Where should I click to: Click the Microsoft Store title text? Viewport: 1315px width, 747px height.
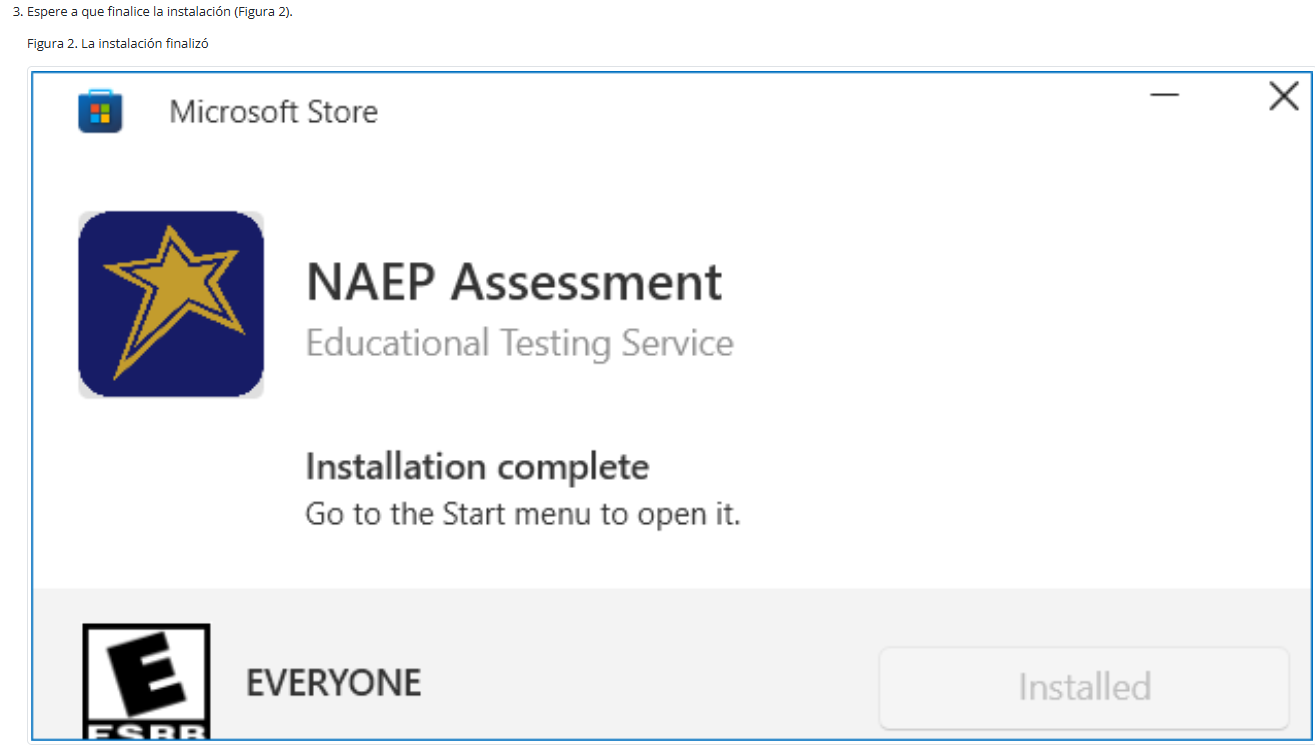pos(273,112)
